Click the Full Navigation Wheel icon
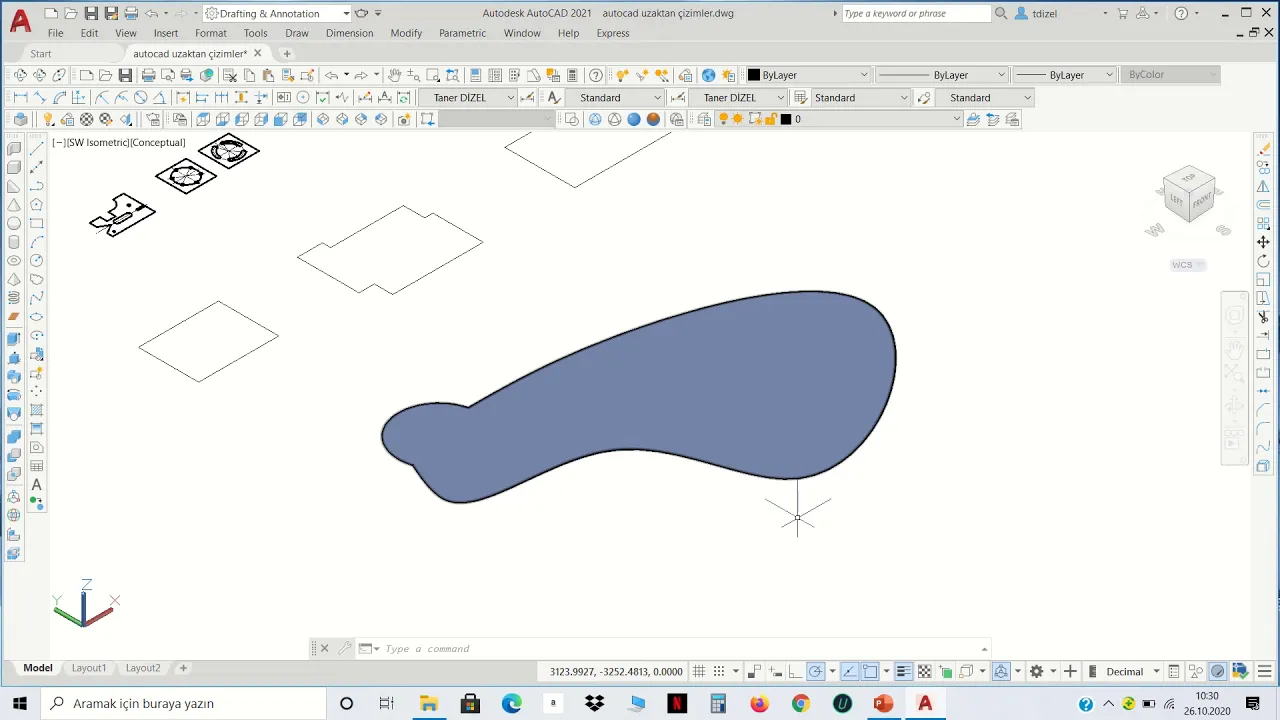 click(1235, 316)
